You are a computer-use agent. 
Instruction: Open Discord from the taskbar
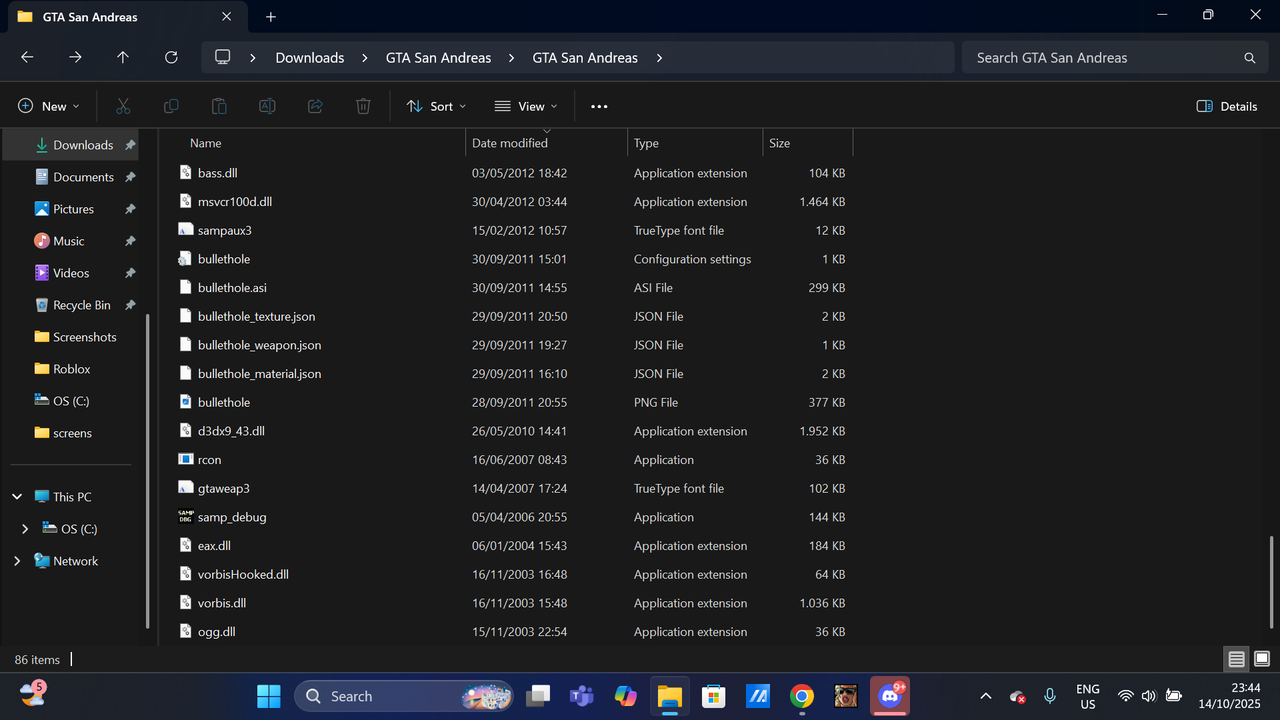coord(889,696)
